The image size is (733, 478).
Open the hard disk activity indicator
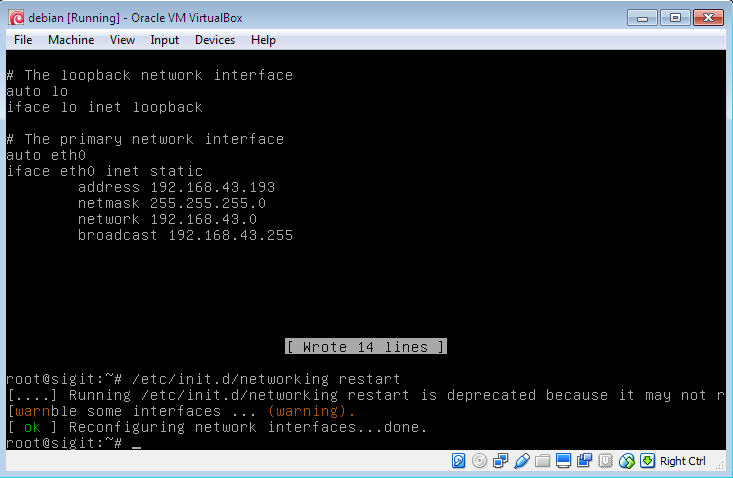click(459, 461)
